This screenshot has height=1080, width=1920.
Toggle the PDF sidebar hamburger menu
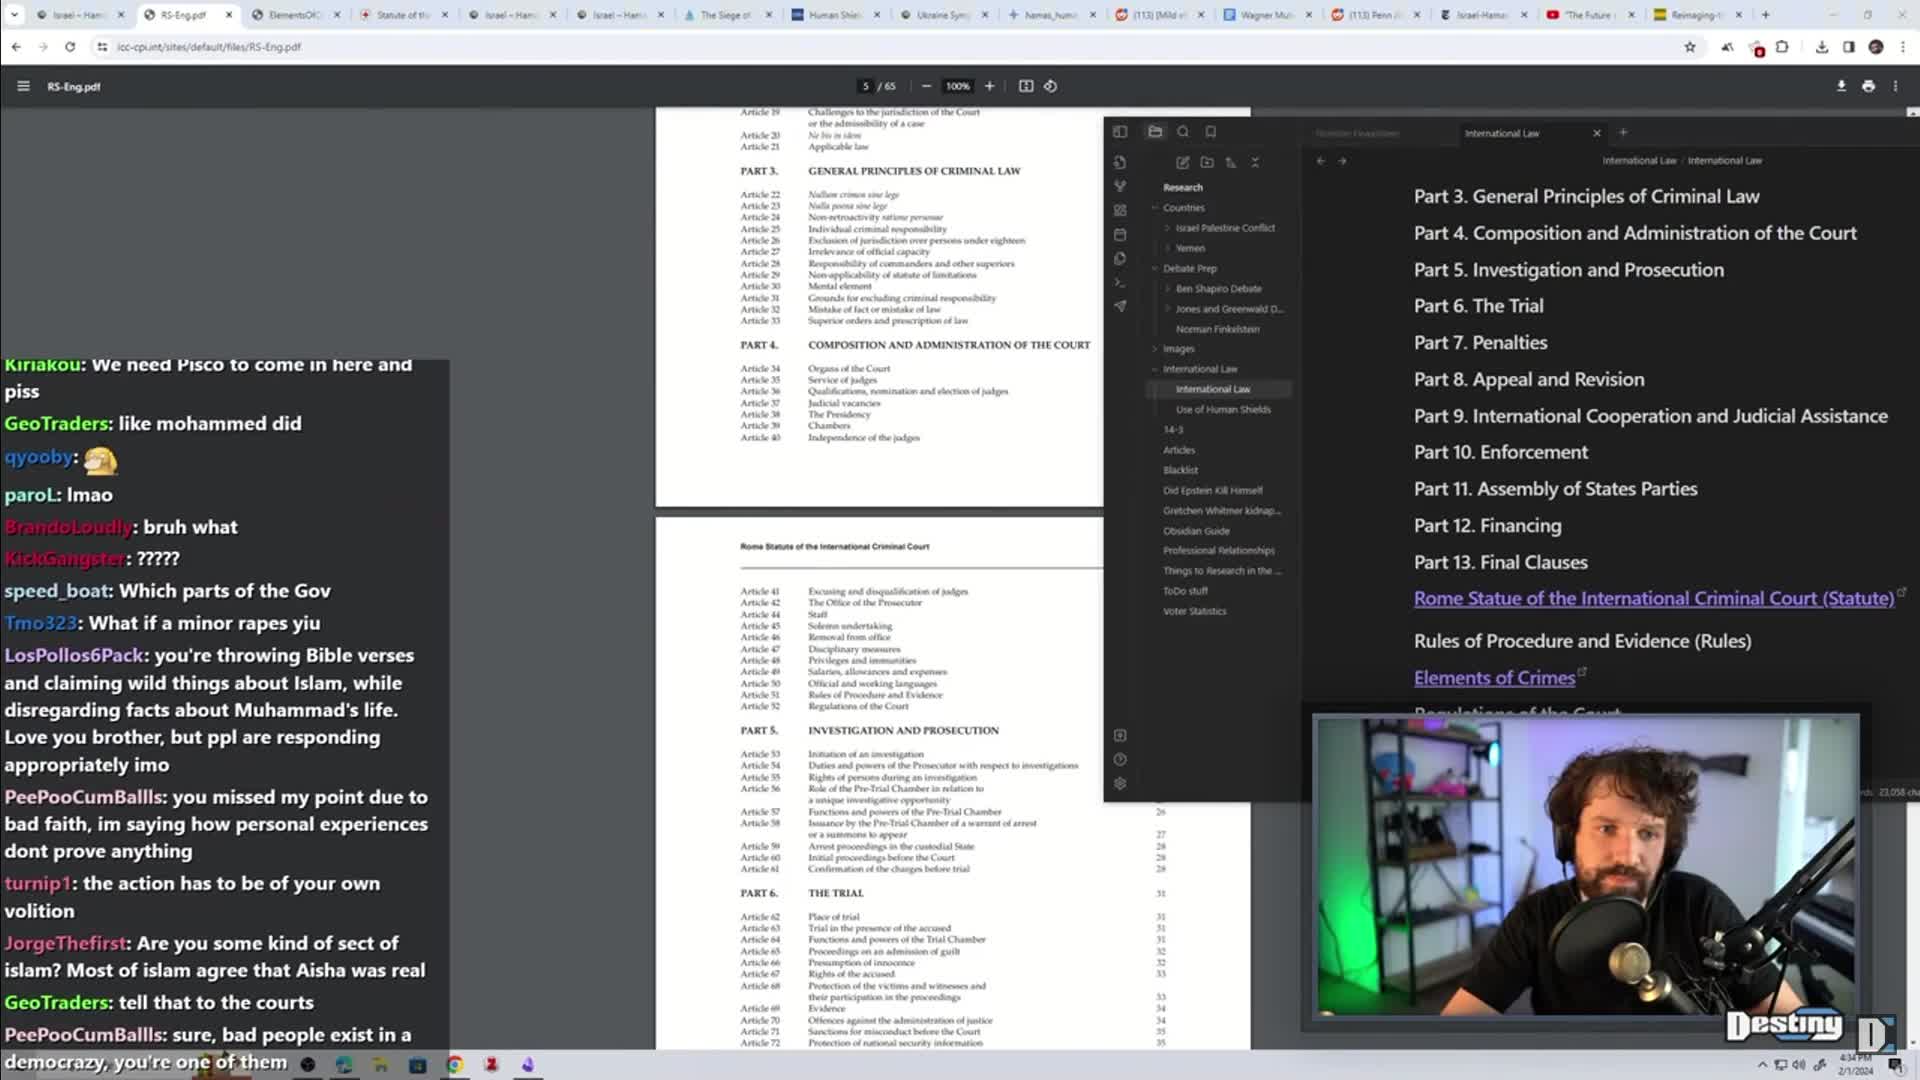pos(23,86)
